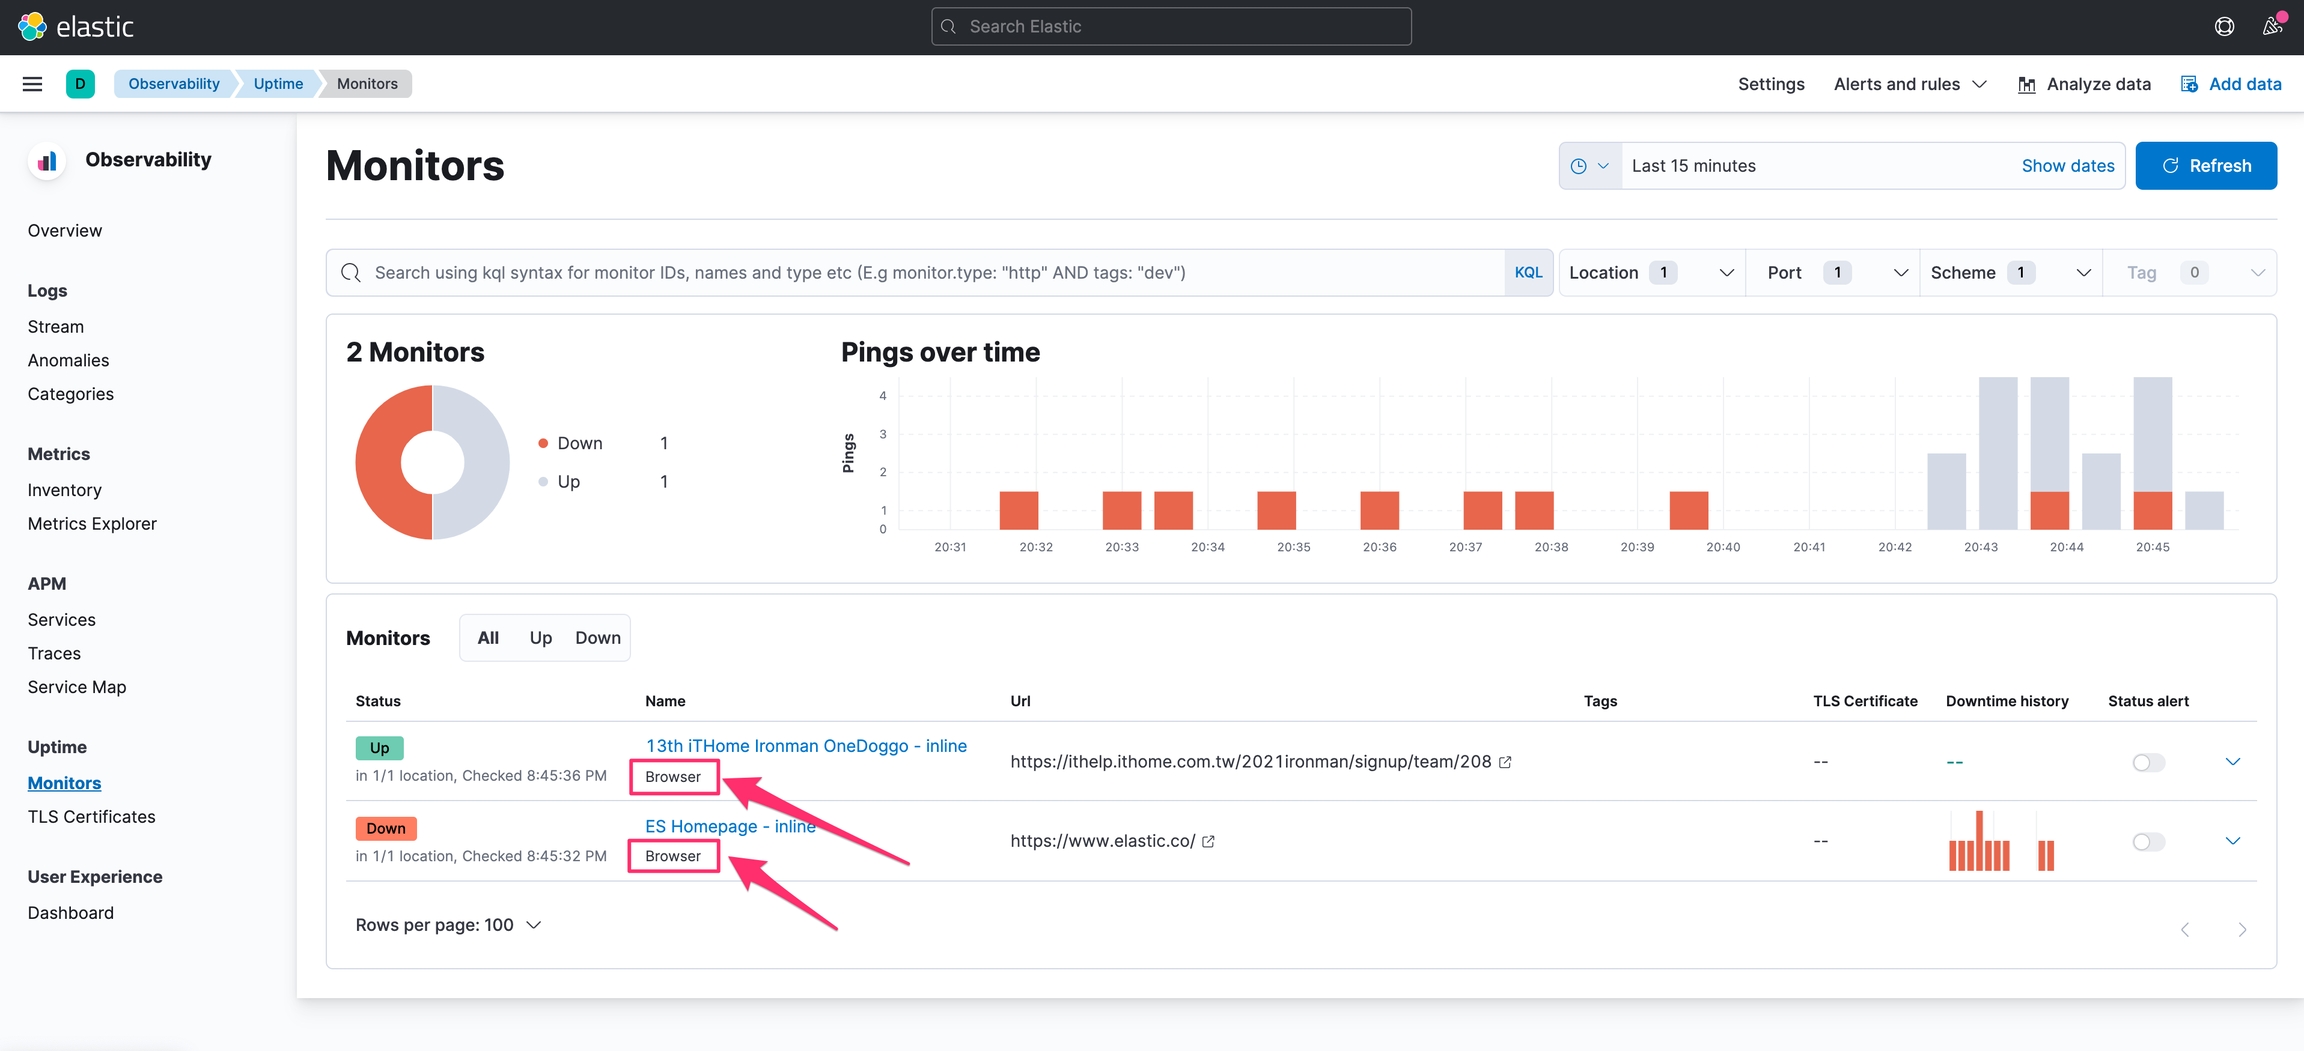Screen dimensions: 2304x1051
Task: Open Rows per page selector
Action: pyautogui.click(x=448, y=925)
